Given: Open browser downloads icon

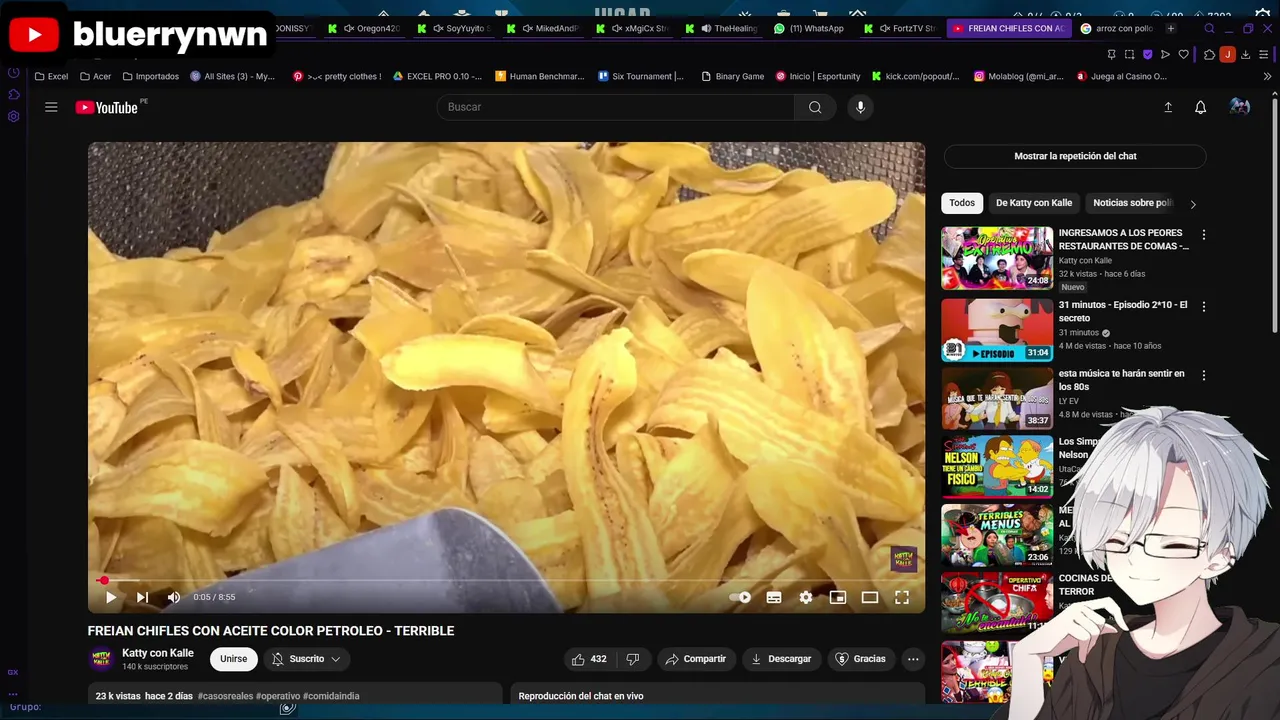Looking at the screenshot, I should [1248, 54].
